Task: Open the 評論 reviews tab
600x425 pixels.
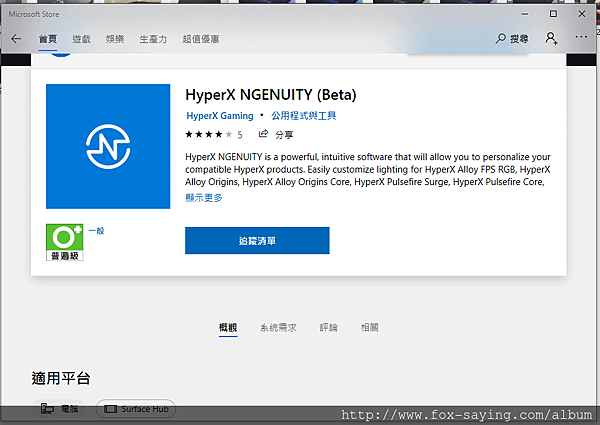Action: (x=329, y=327)
